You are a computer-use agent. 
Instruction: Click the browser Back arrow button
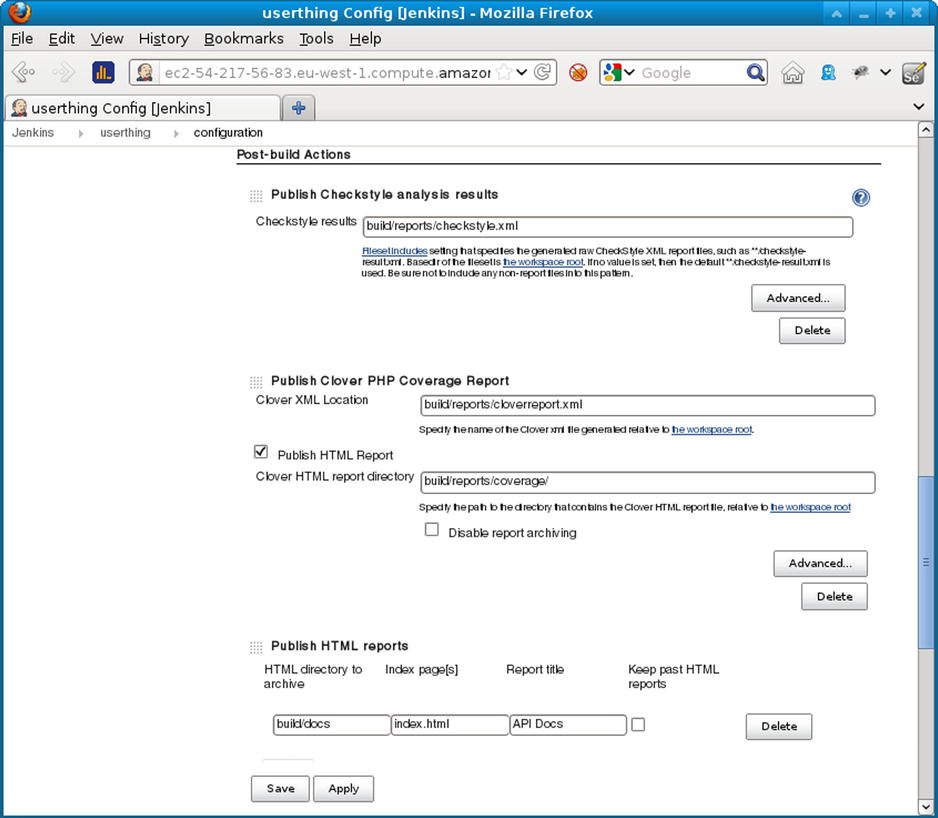click(x=24, y=72)
